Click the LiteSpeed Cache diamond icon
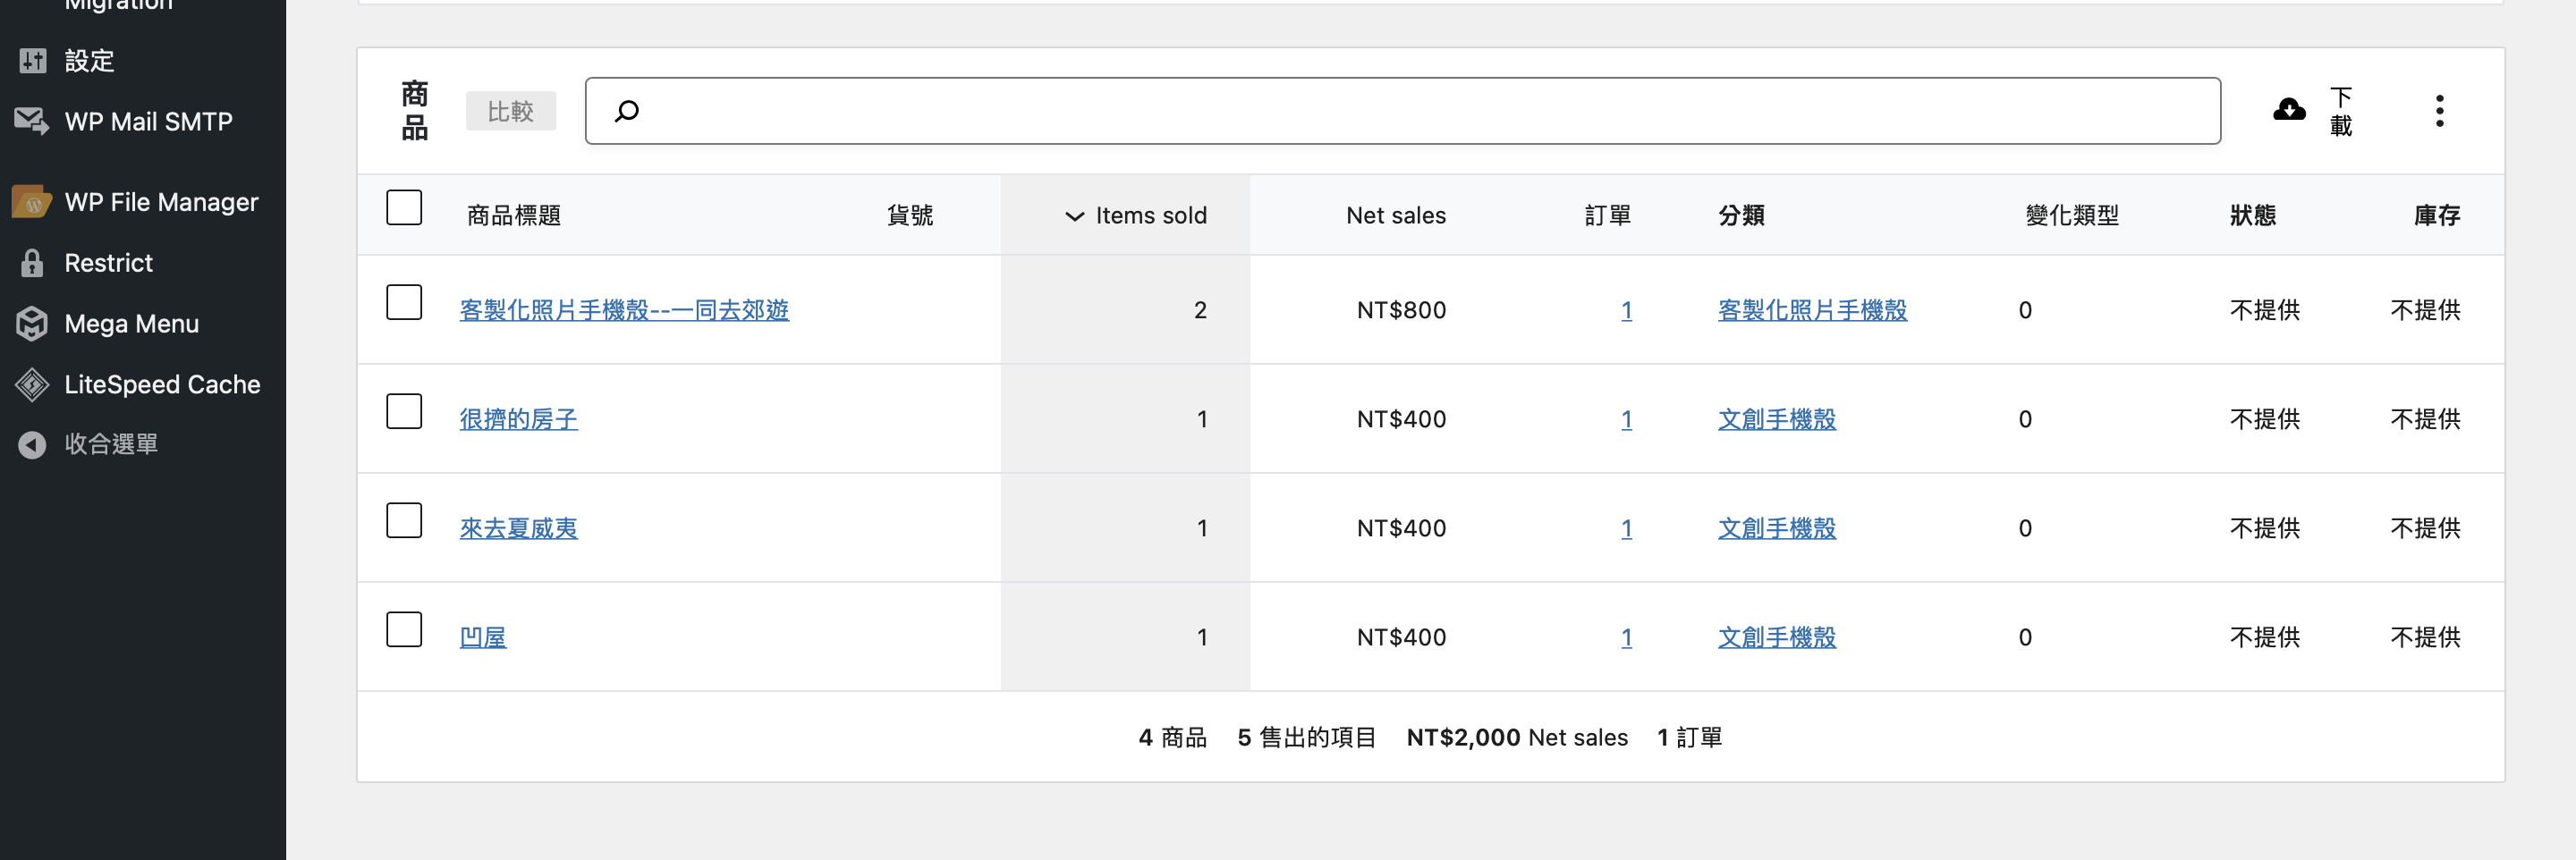This screenshot has height=860, width=2576. 32,385
